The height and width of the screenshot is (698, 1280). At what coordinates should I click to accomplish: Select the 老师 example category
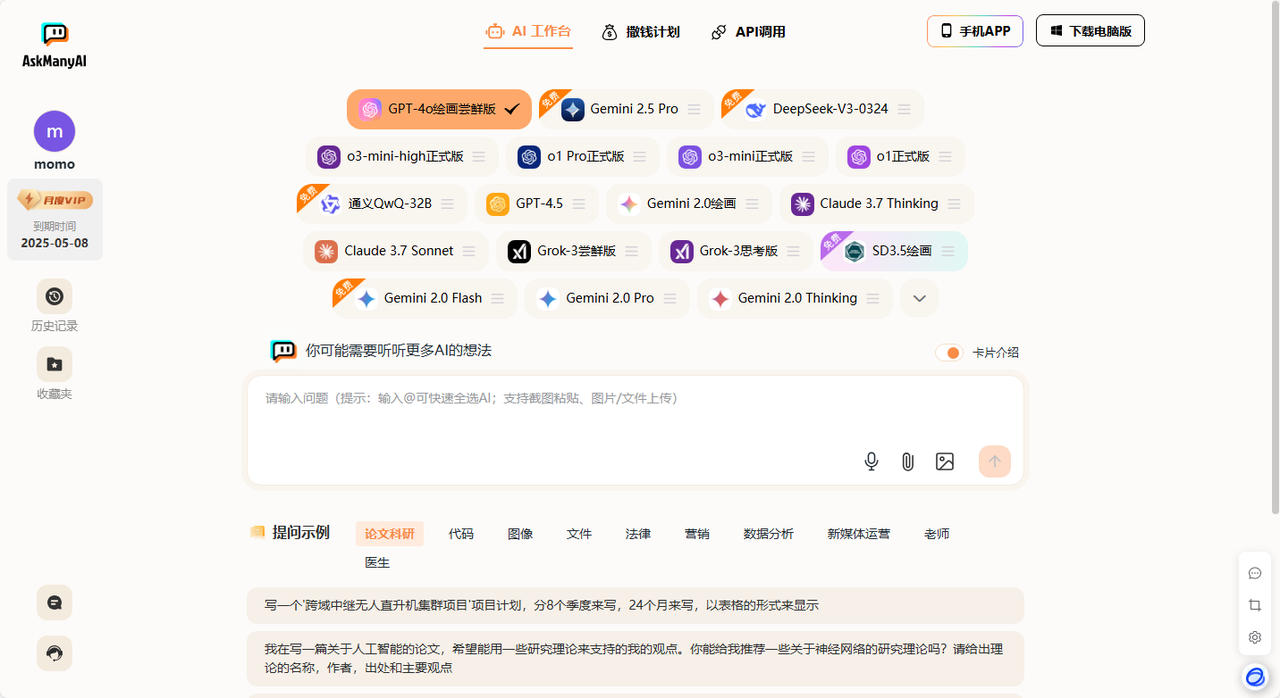point(937,534)
